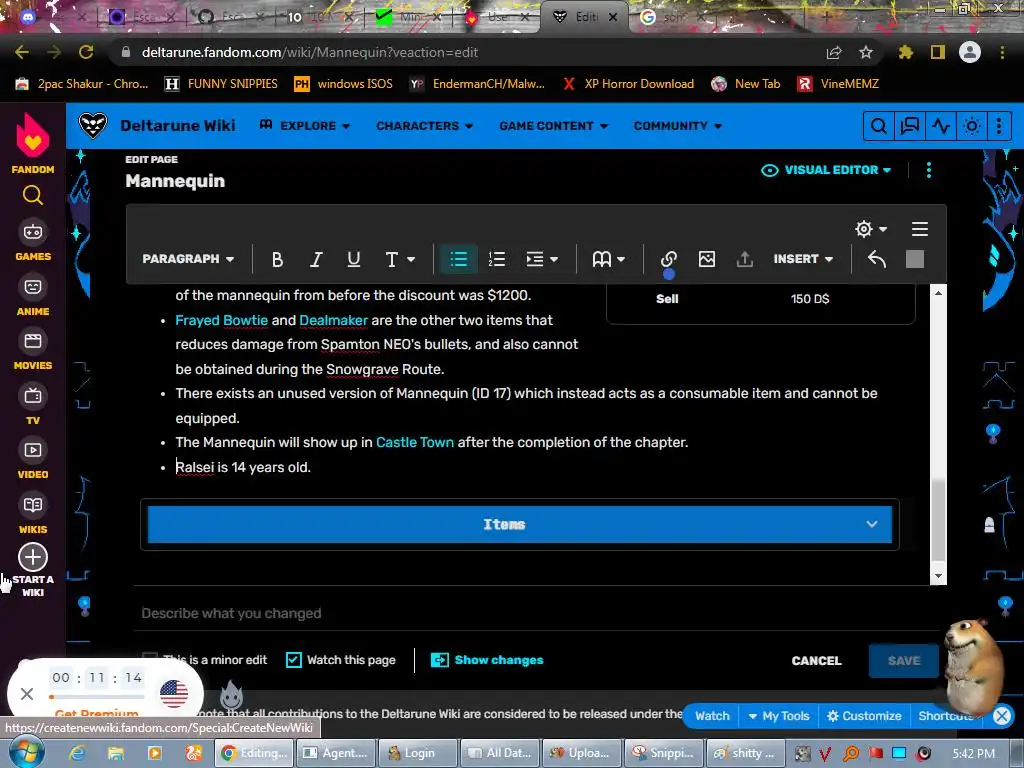Open the Windows Start menu
The image size is (1024, 768).
26,753
